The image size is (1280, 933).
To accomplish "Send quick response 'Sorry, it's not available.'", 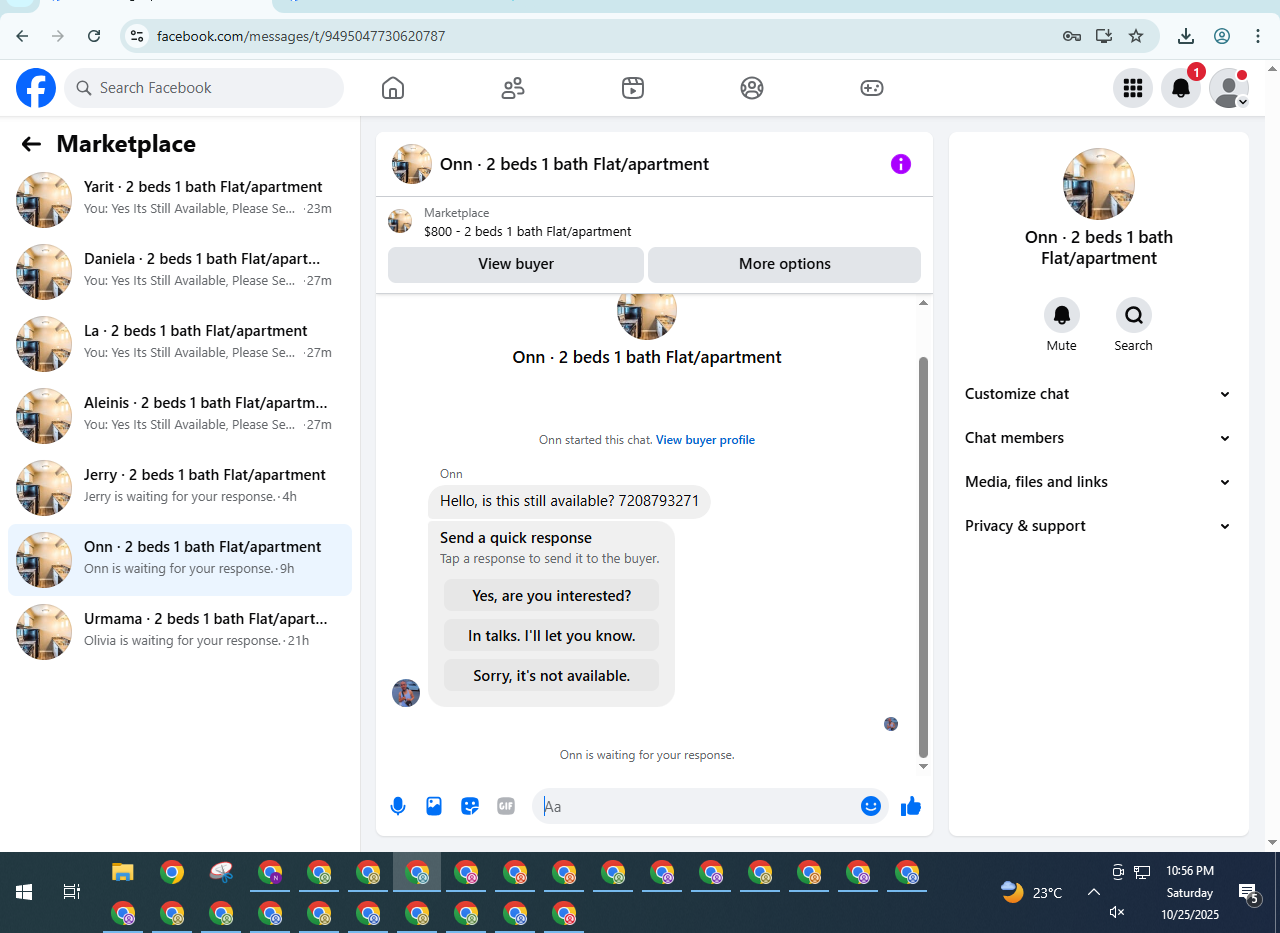I will point(552,675).
